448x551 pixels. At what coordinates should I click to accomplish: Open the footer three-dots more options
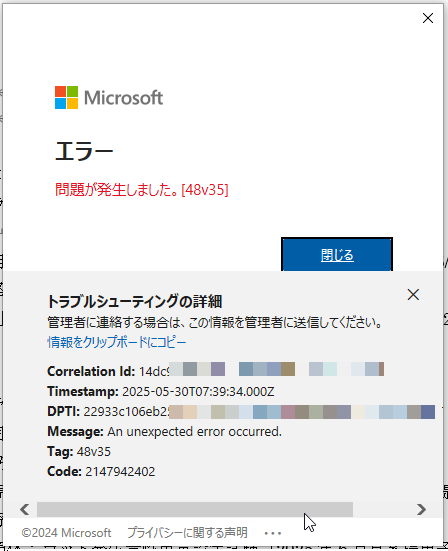coord(273,533)
